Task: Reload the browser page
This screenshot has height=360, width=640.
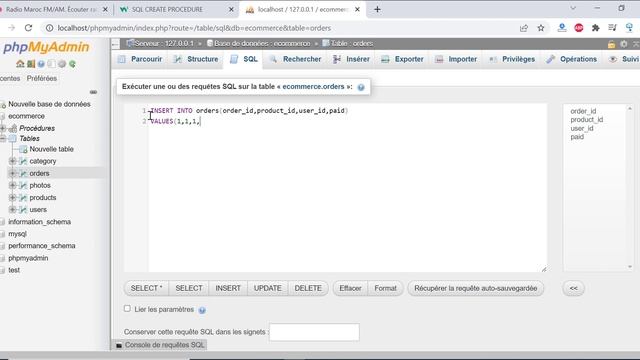Action: tap(28, 28)
